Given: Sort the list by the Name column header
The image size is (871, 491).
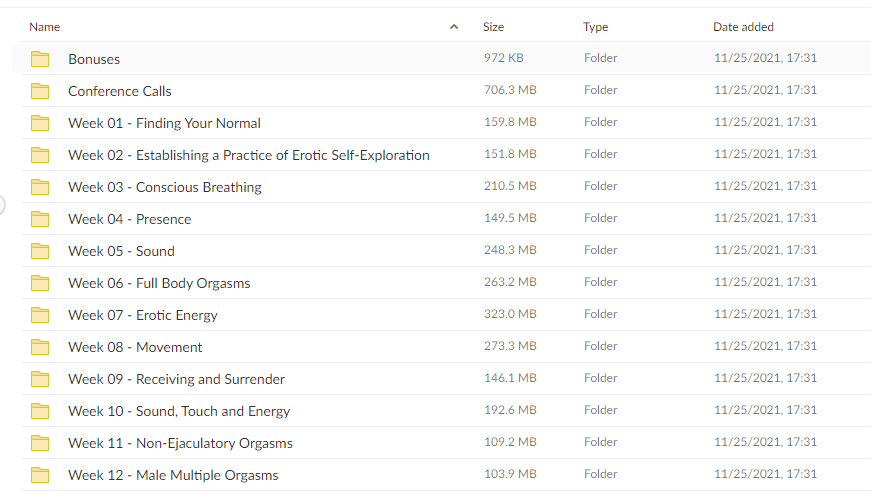Looking at the screenshot, I should (44, 27).
